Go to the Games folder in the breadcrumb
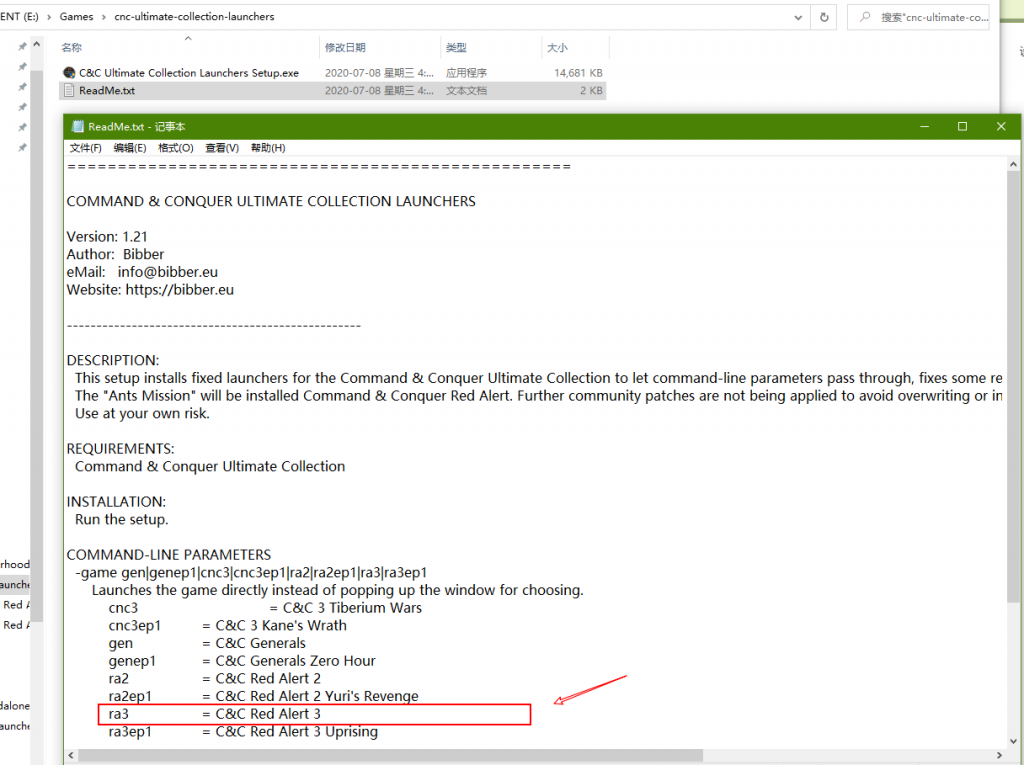The image size is (1024, 765). 76,16
